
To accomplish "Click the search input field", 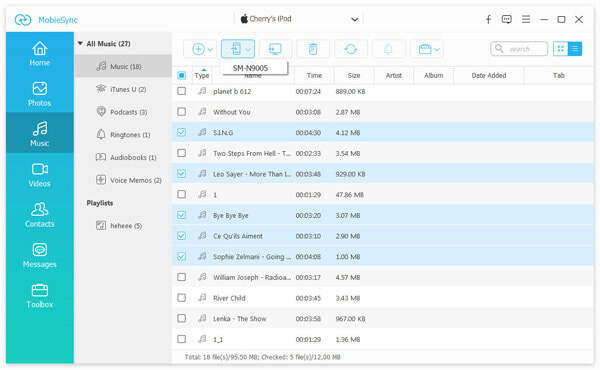I will (519, 49).
